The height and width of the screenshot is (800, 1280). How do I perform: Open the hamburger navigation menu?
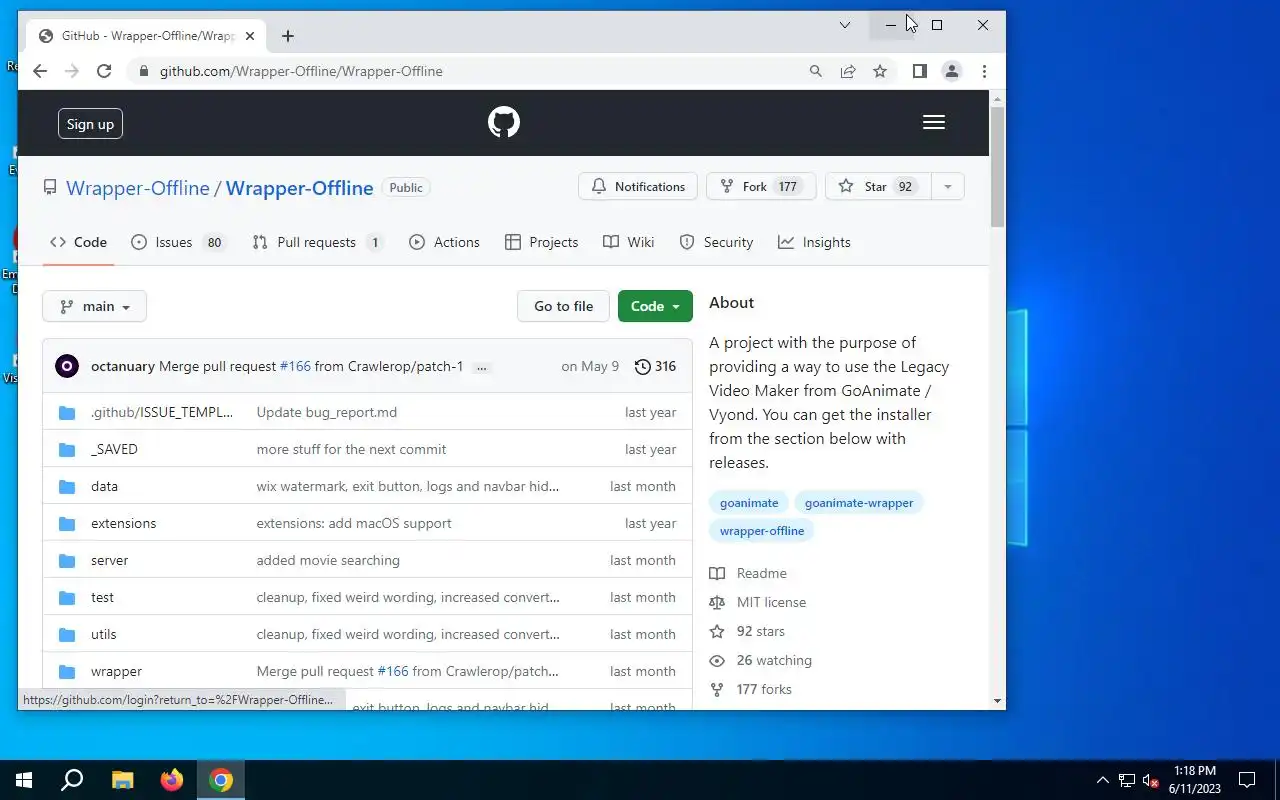[934, 122]
